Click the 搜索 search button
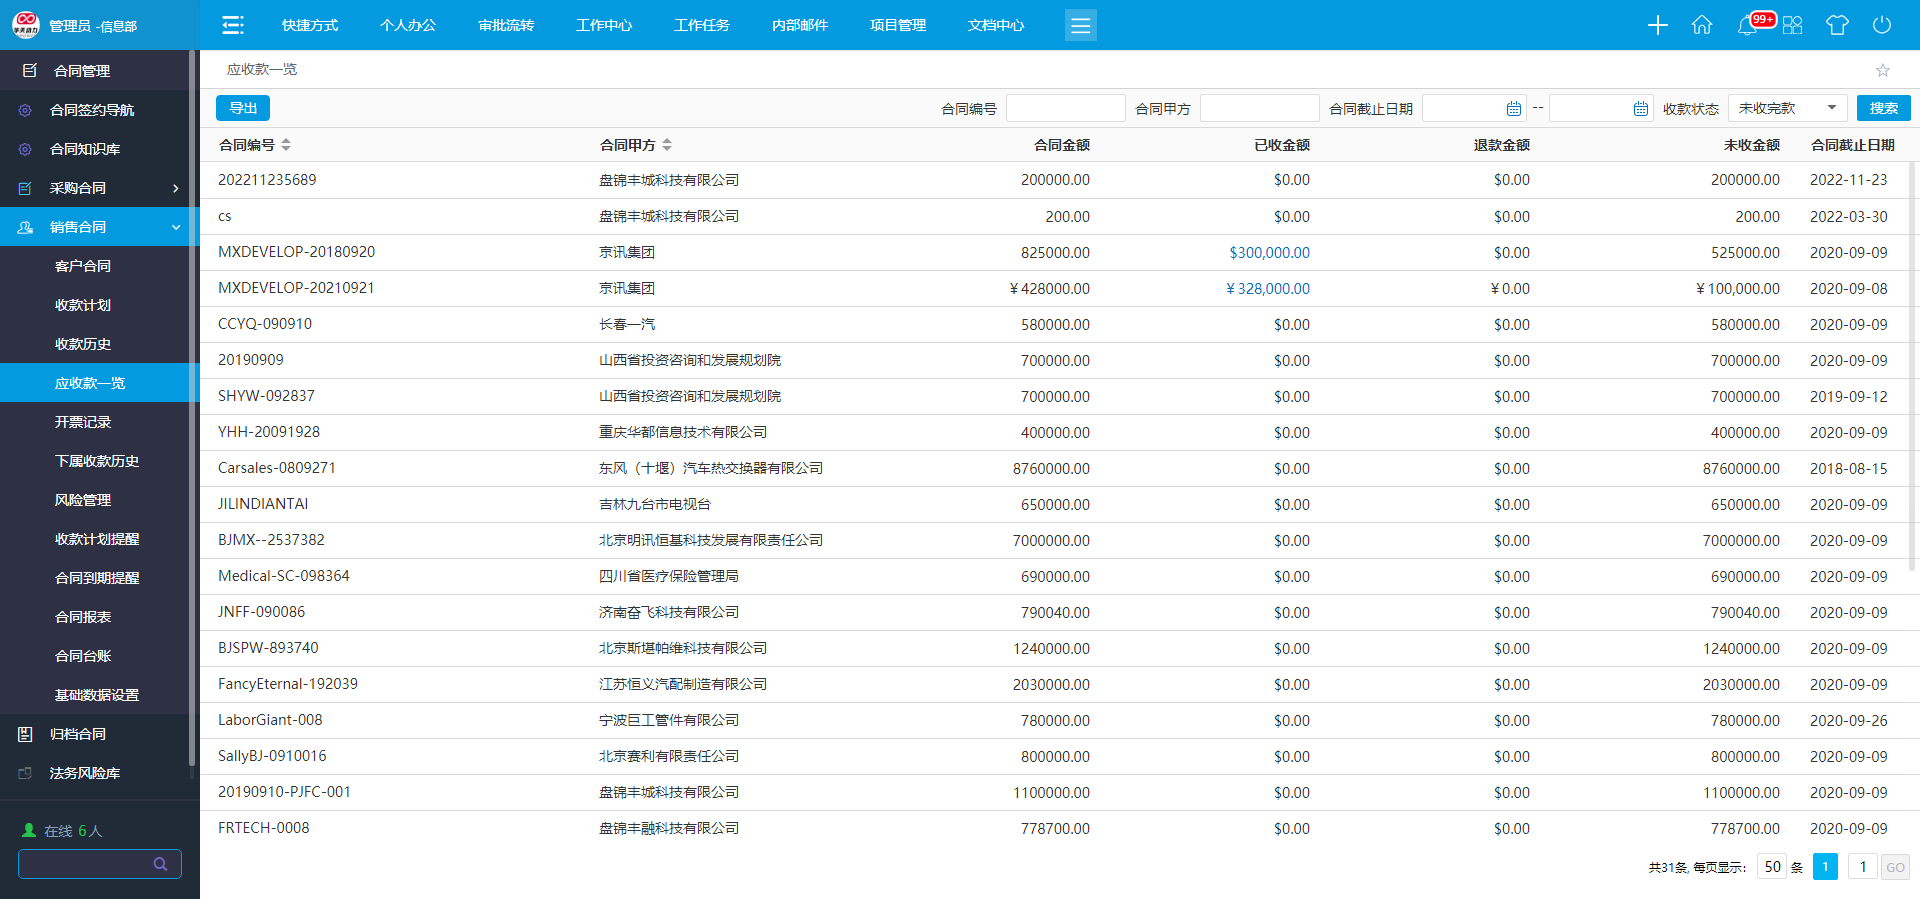Image resolution: width=1920 pixels, height=899 pixels. tap(1883, 108)
